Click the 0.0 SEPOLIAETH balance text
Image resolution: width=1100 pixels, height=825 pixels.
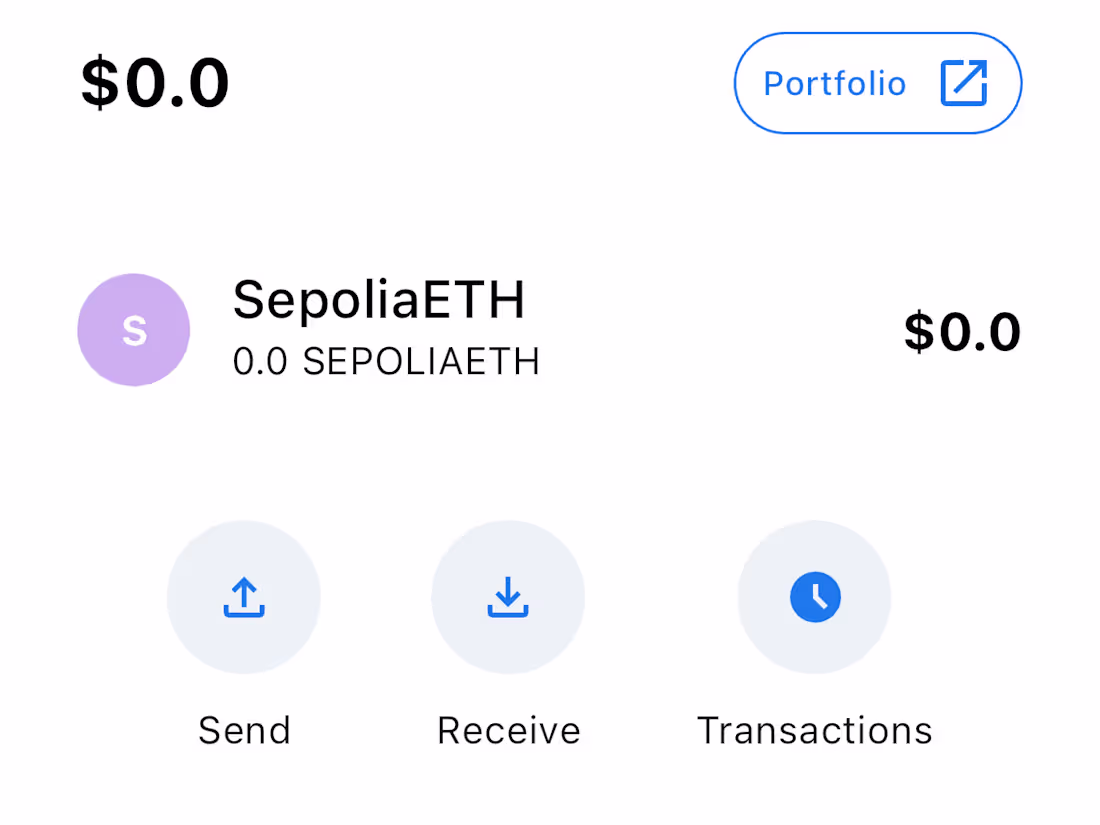tap(386, 362)
